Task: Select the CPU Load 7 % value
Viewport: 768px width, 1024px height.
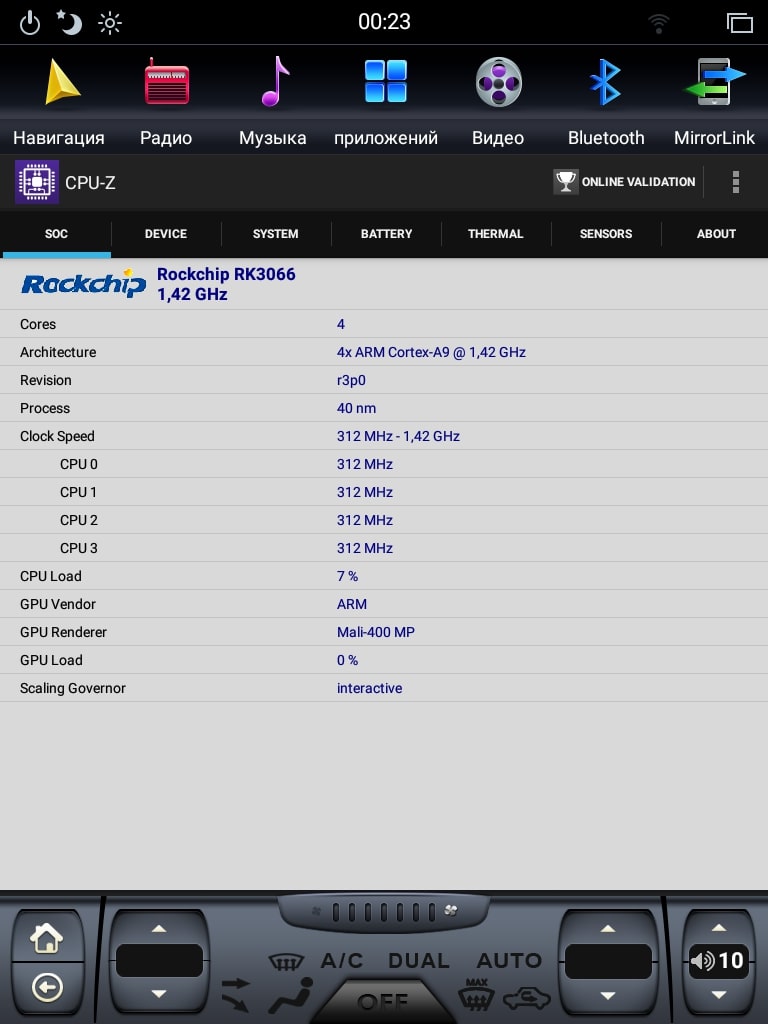Action: (x=347, y=576)
